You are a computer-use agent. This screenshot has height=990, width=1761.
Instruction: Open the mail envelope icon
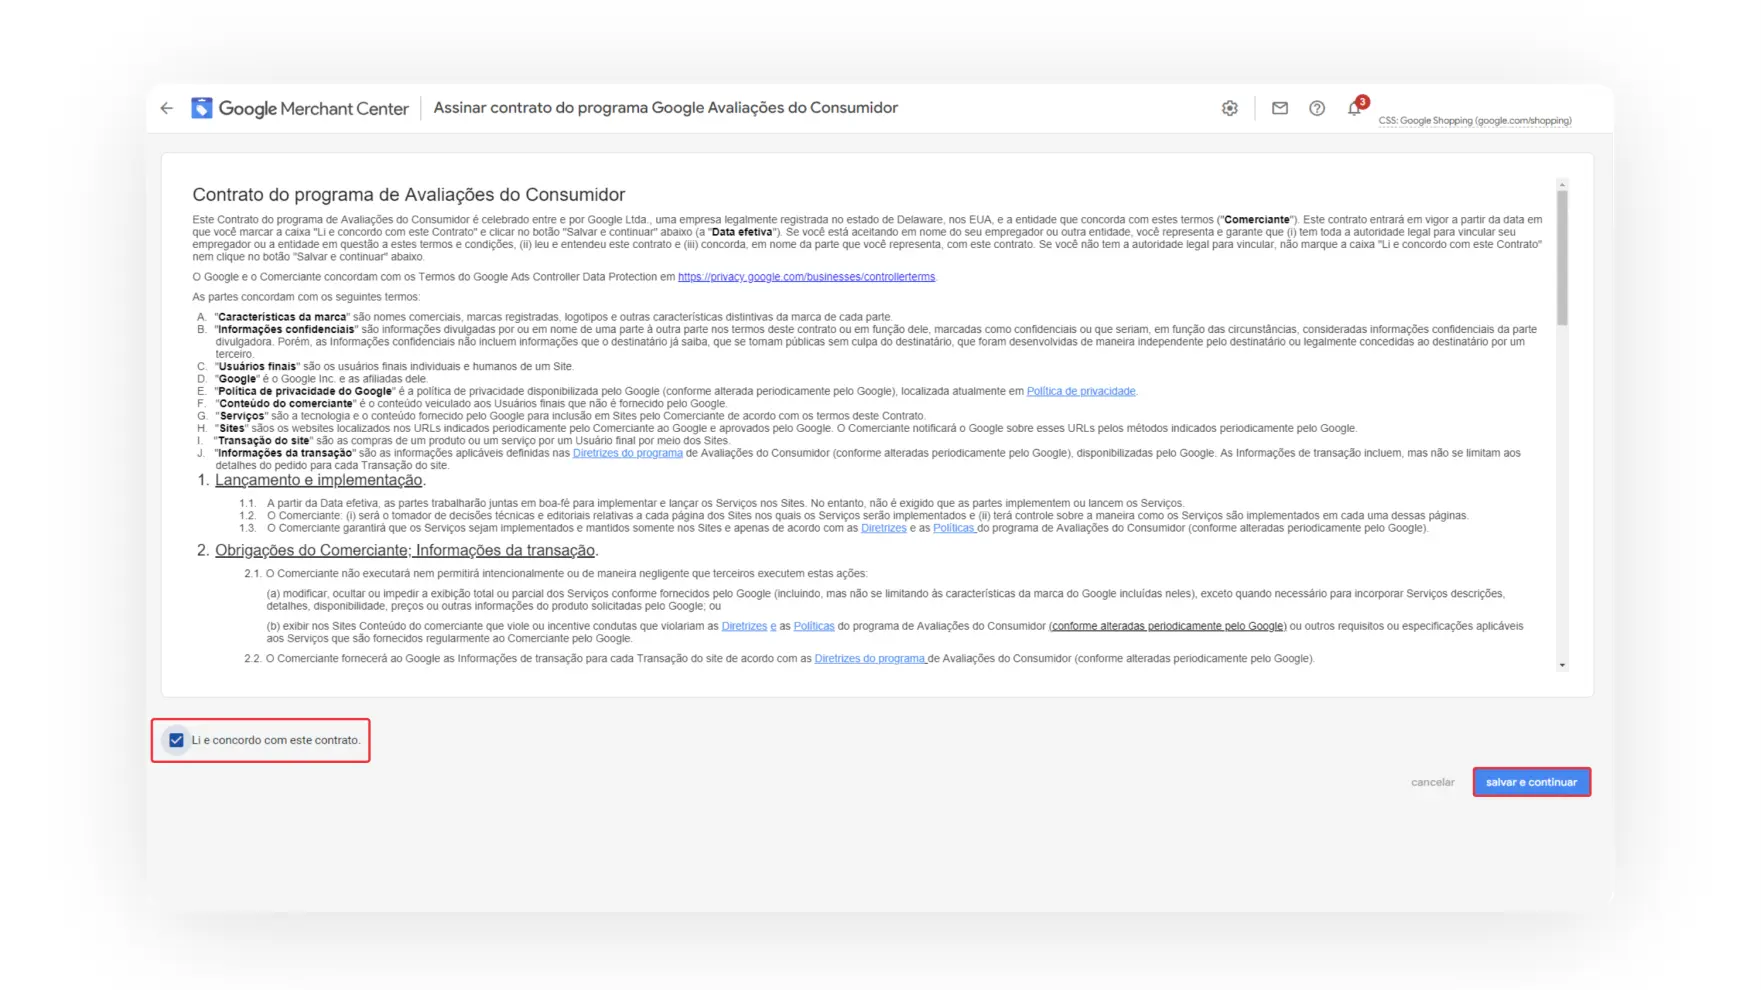[x=1279, y=108]
